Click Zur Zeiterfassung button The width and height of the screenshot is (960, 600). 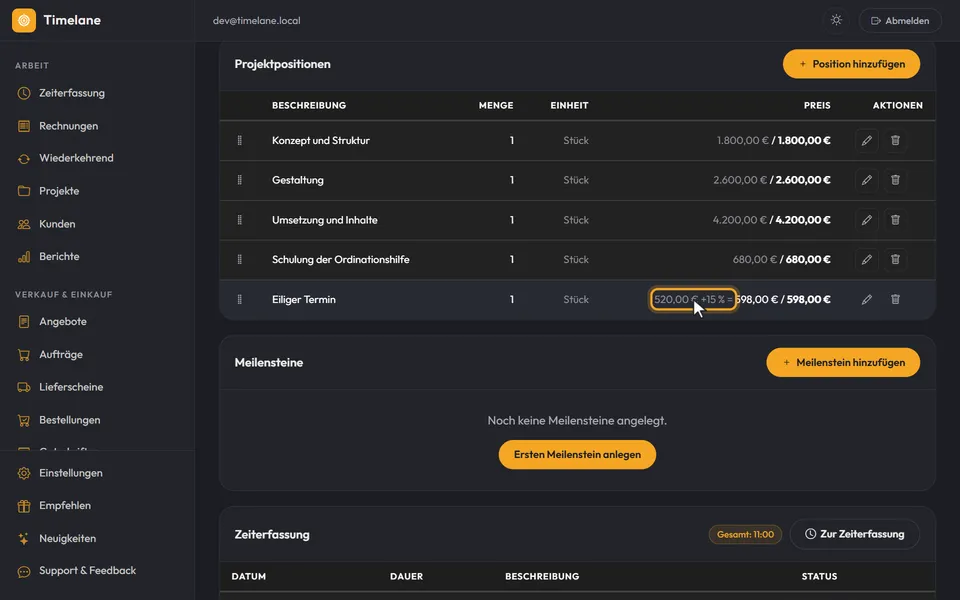click(x=855, y=534)
